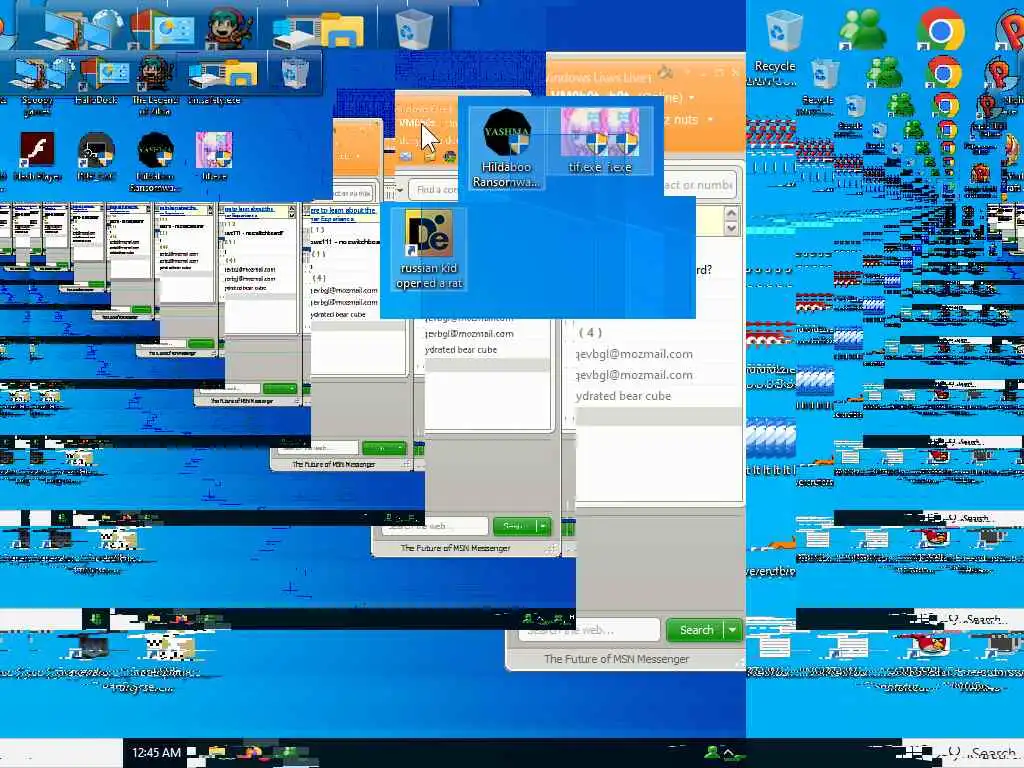Screen dimensions: 1024x768
Task: Launch the largest green MSN Messenger people icon
Action: click(x=862, y=29)
